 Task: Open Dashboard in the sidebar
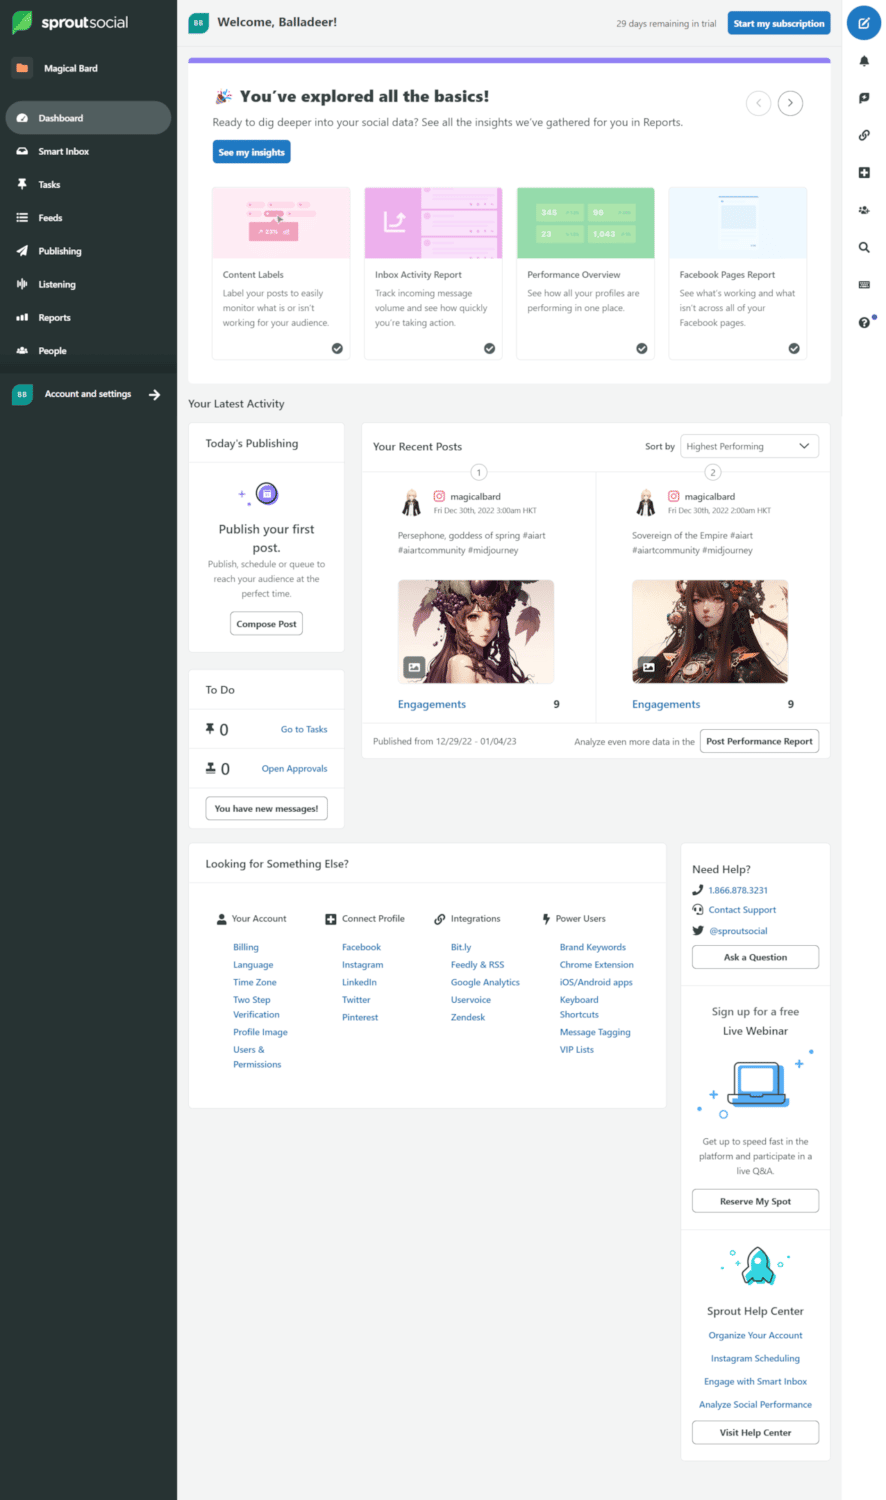88,118
